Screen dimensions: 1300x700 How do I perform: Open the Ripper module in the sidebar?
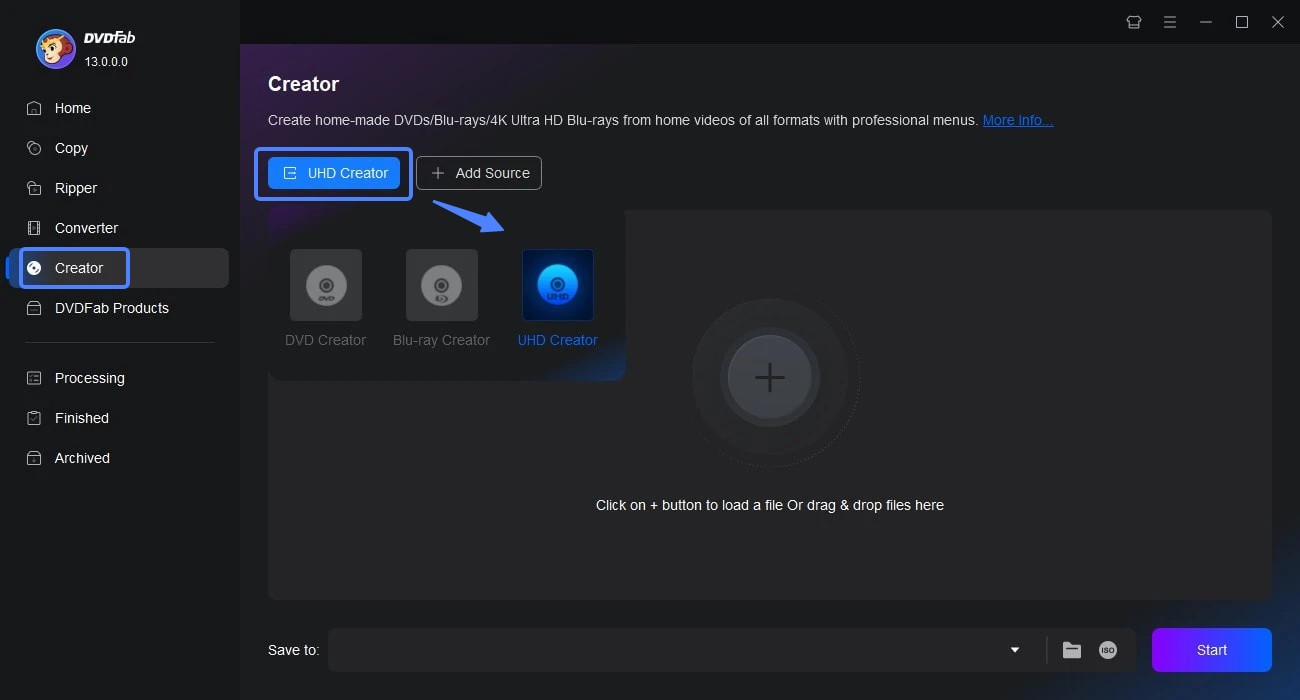pos(75,188)
